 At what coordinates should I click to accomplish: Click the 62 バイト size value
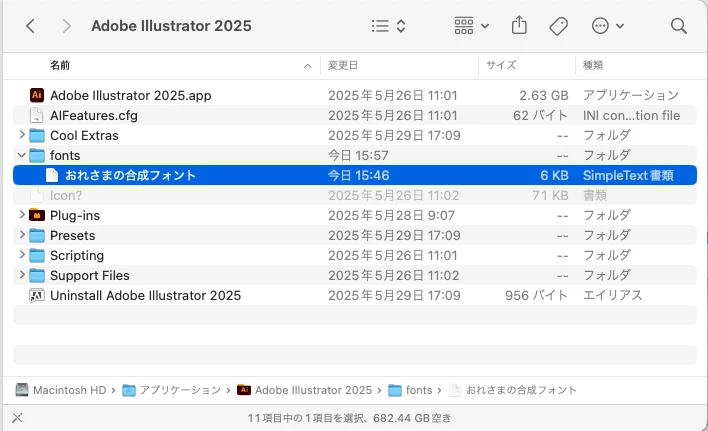[540, 116]
